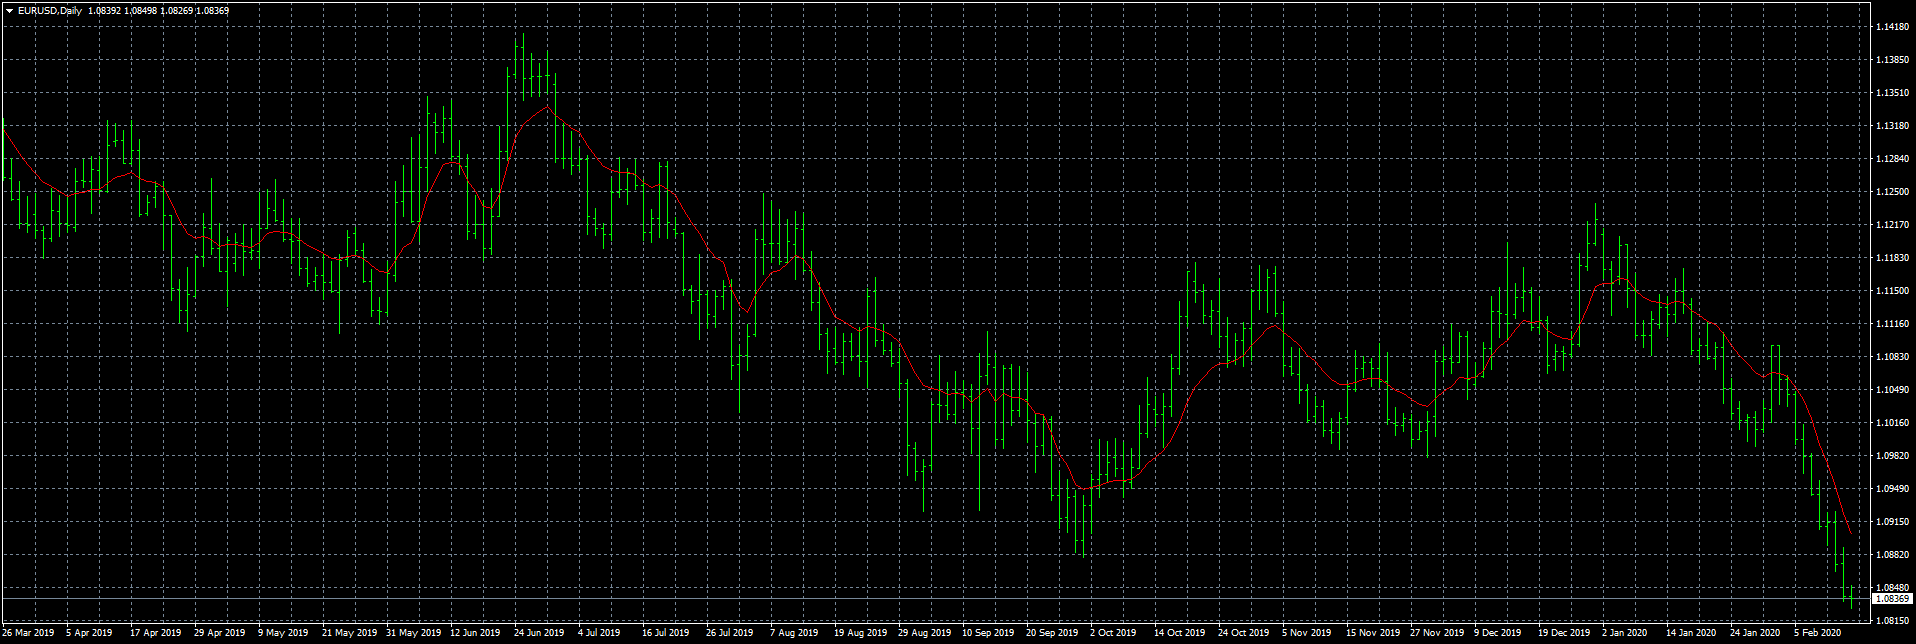Click the 24 Oct 2019 date label
This screenshot has width=1916, height=644.
click(1244, 633)
